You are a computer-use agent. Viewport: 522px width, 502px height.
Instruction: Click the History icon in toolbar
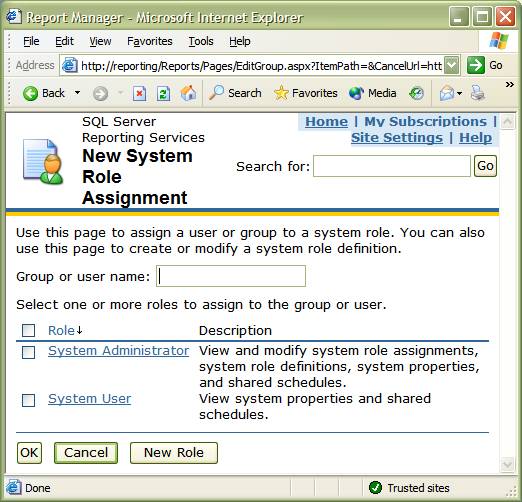(x=416, y=93)
